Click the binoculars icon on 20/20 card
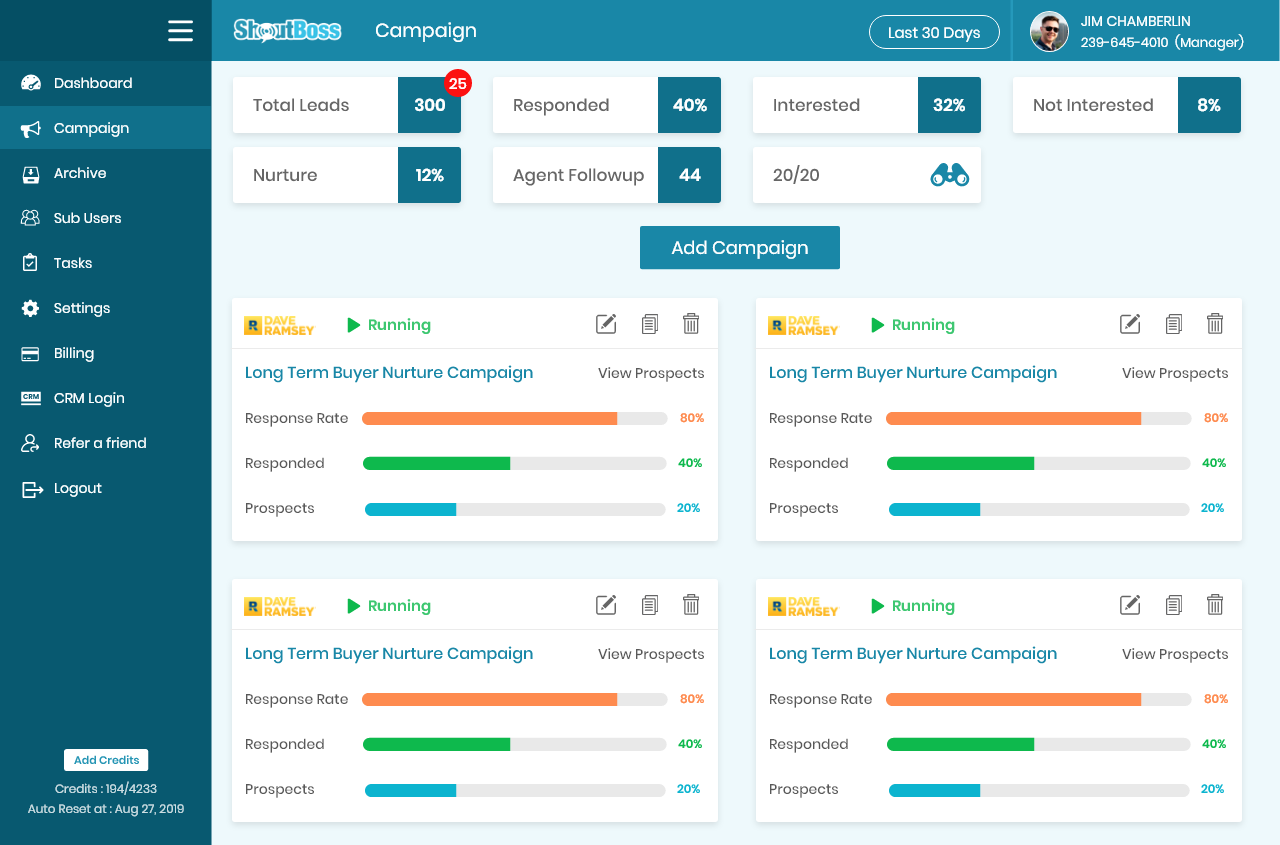The width and height of the screenshot is (1280, 845). click(949, 175)
